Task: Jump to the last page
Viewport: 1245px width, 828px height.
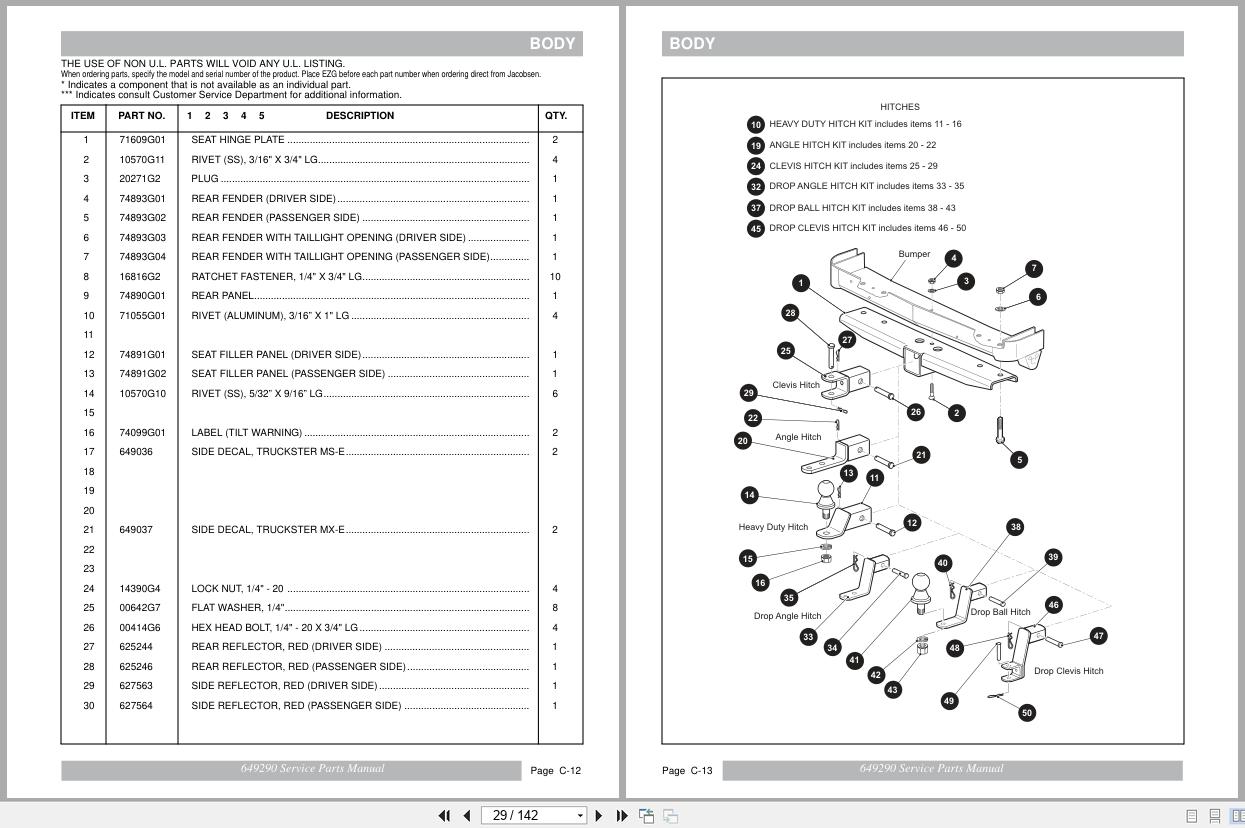Action: point(621,816)
